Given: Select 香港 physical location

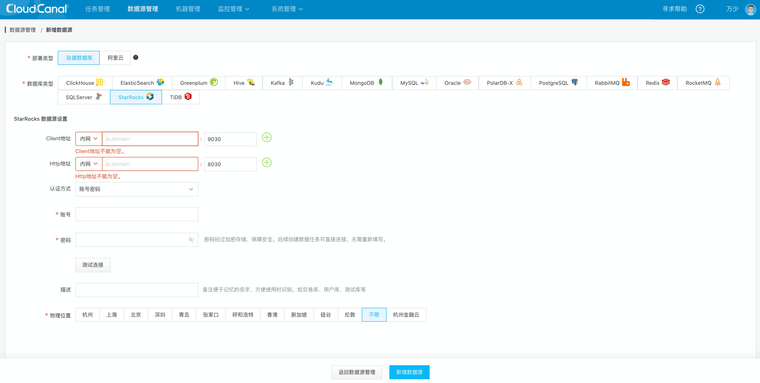Looking at the screenshot, I should pos(272,315).
